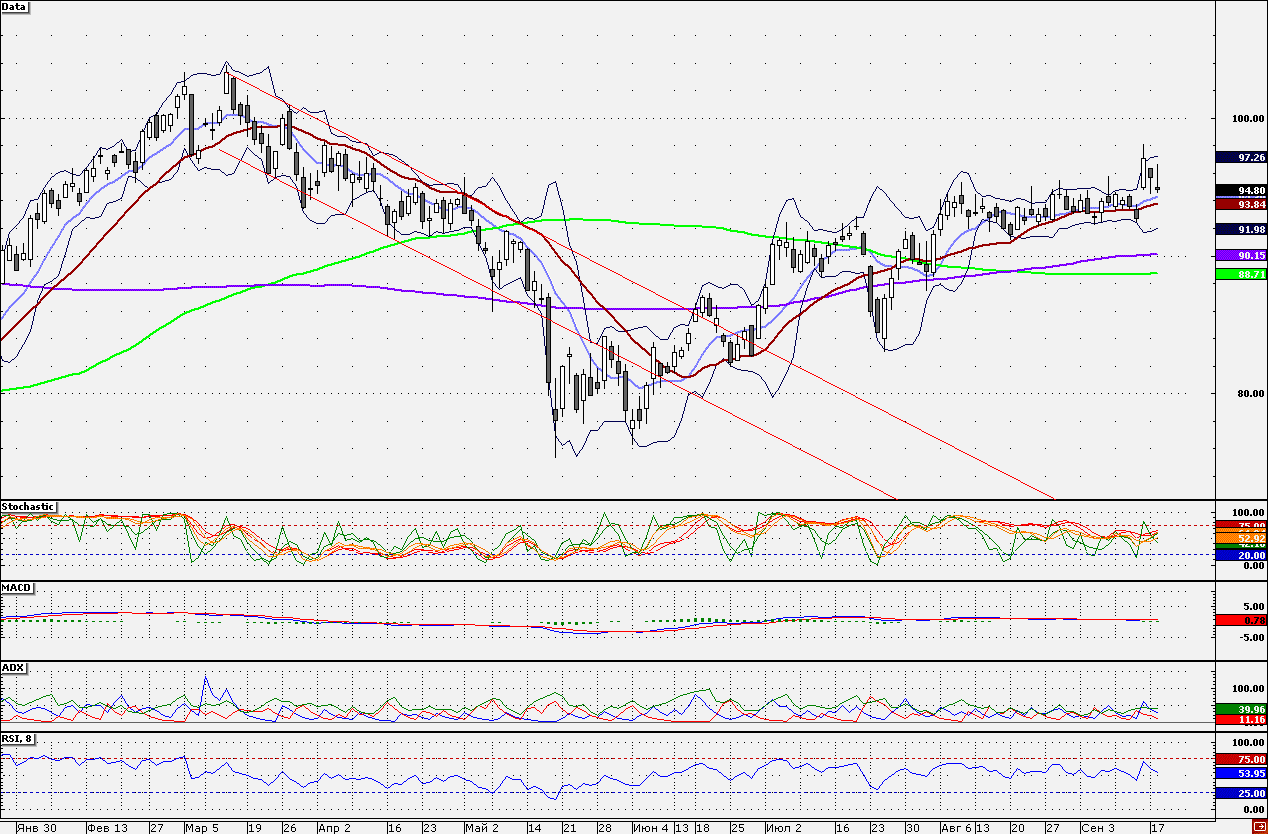Click the 'Мар 5' date on the time axis

202,828
